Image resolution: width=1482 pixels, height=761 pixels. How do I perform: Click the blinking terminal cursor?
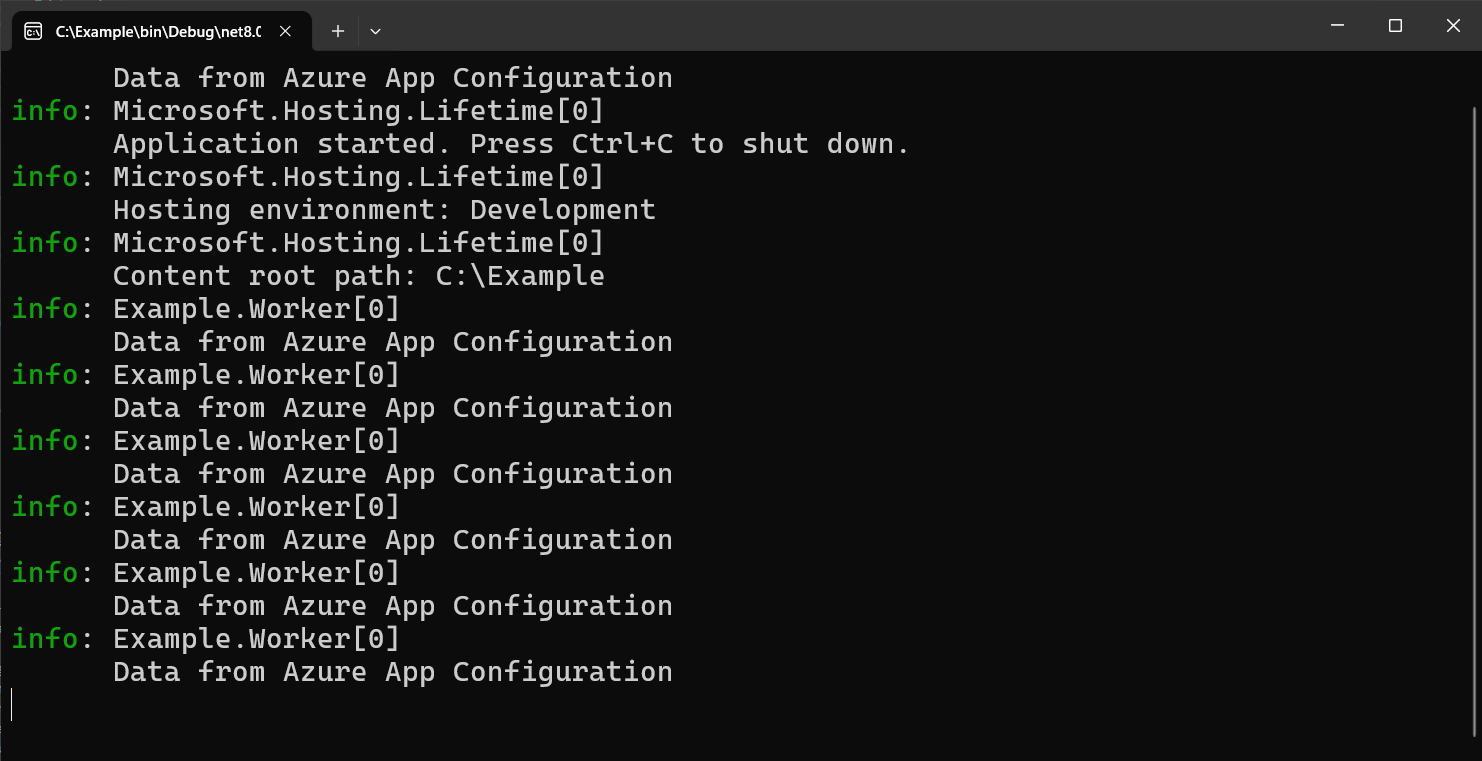point(12,704)
